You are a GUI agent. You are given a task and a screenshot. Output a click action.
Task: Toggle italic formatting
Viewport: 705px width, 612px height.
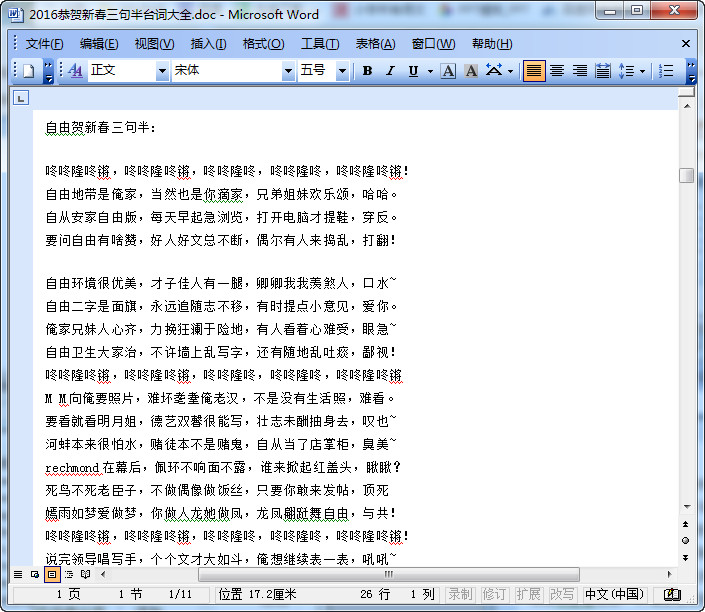pyautogui.click(x=390, y=71)
